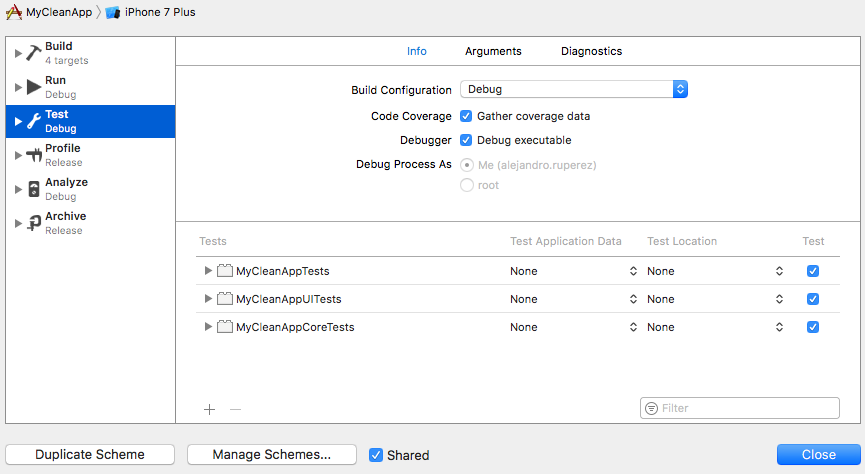Screen dimensions: 865x474
Task: Open Manage Schemes dialog
Action: 271,455
